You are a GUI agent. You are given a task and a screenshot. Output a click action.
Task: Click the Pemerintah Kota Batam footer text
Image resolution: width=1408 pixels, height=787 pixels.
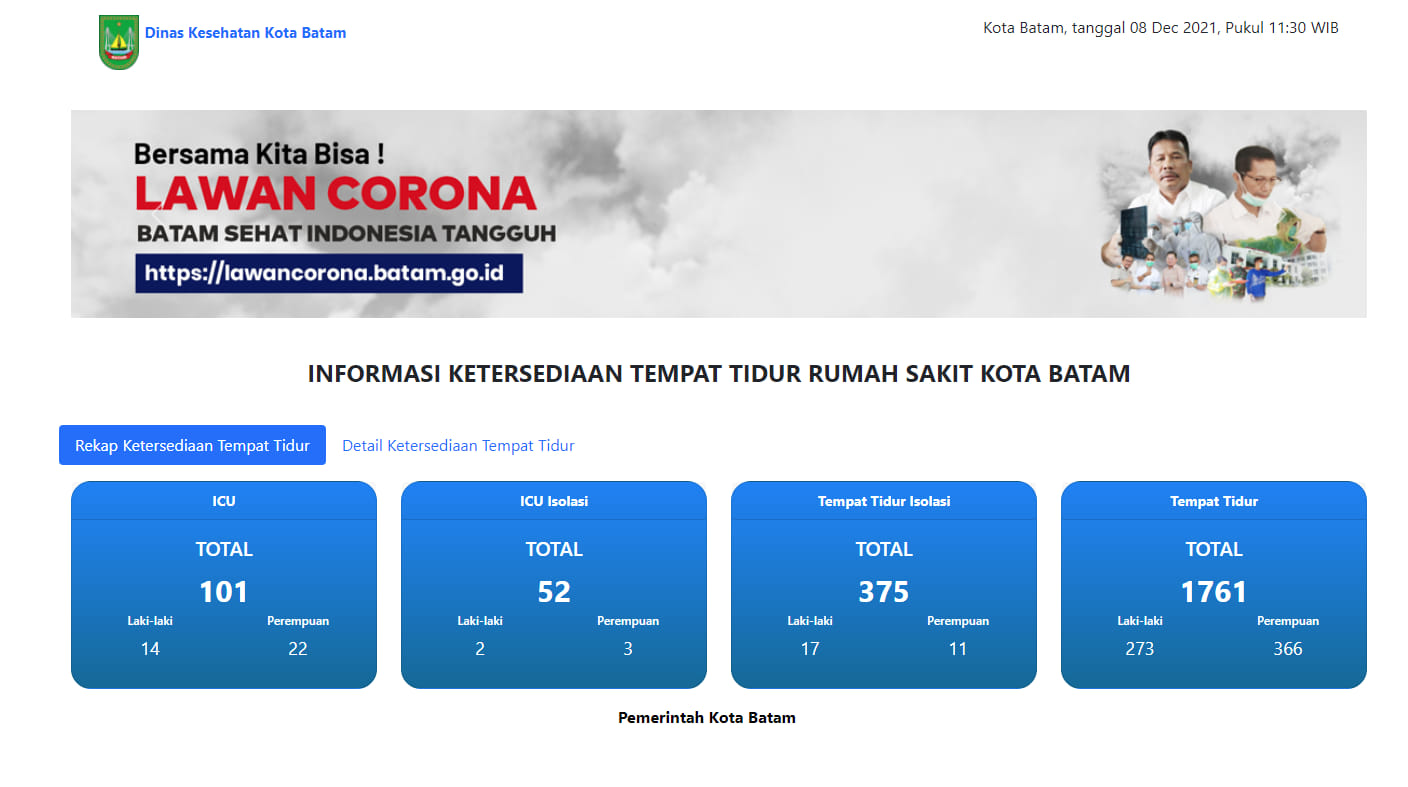[707, 718]
